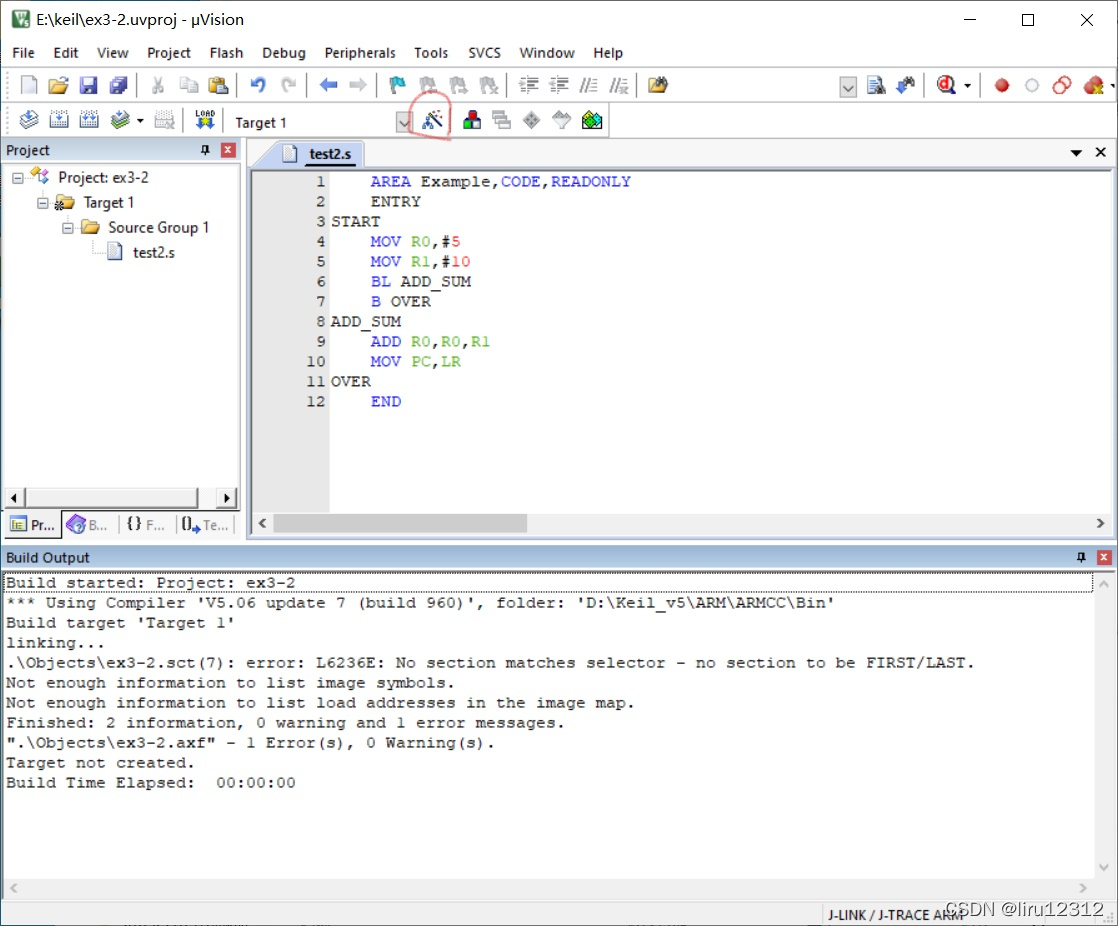Save the current file with the disk icon

point(88,85)
